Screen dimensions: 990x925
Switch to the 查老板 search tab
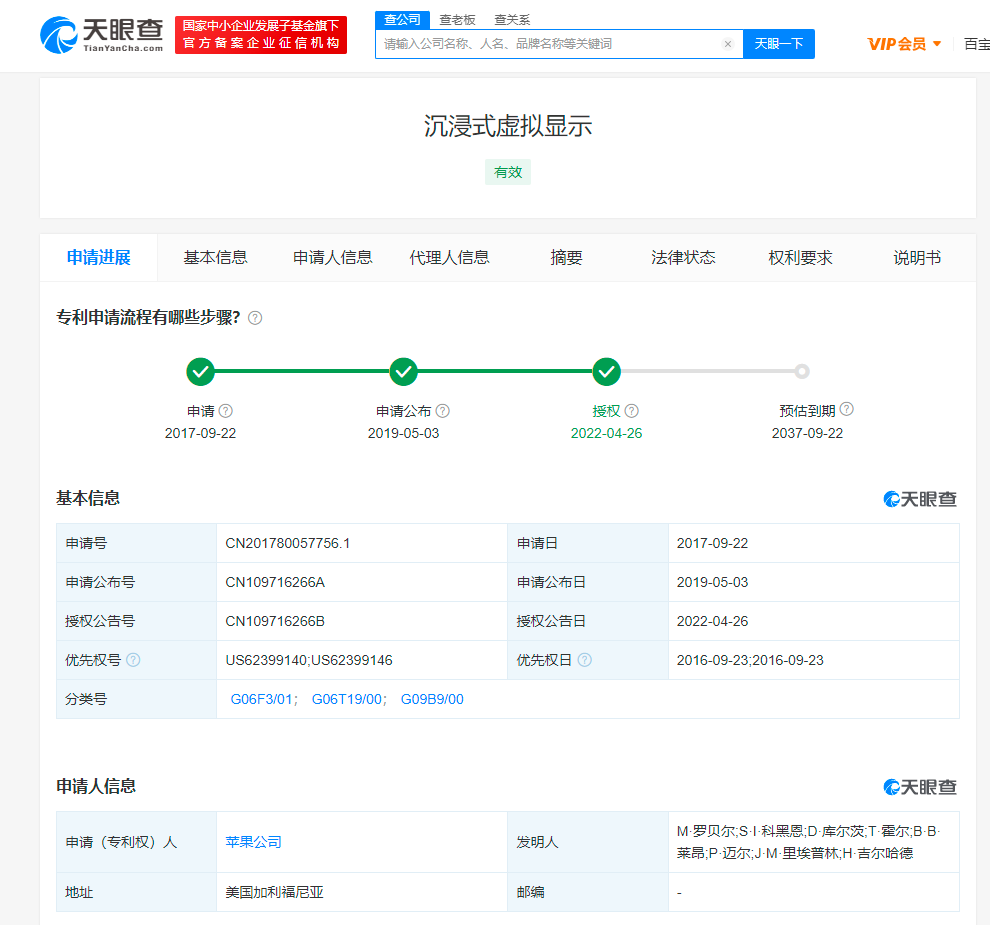[x=457, y=20]
